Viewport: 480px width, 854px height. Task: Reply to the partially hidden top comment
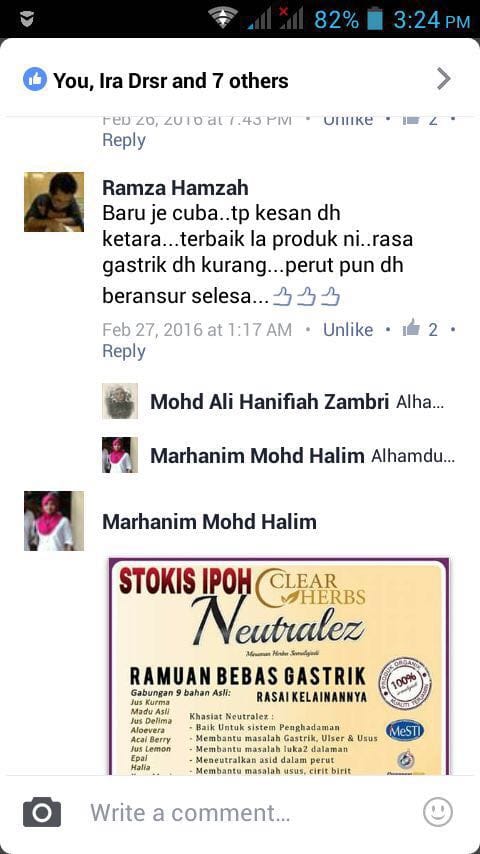(x=124, y=140)
